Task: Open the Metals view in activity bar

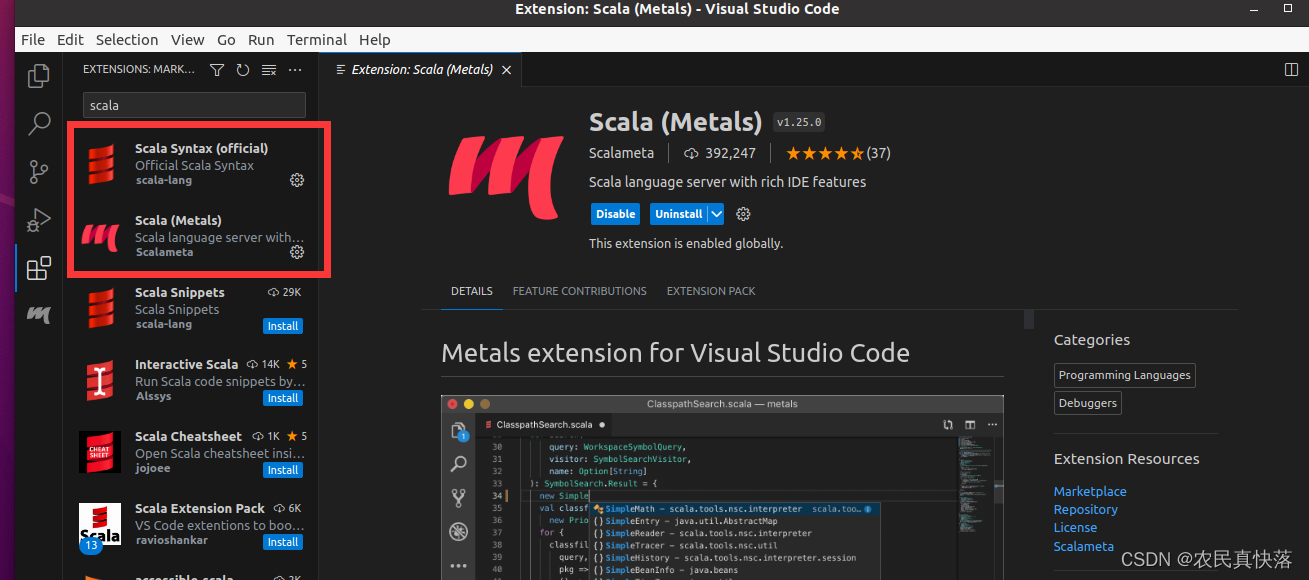Action: (x=39, y=315)
